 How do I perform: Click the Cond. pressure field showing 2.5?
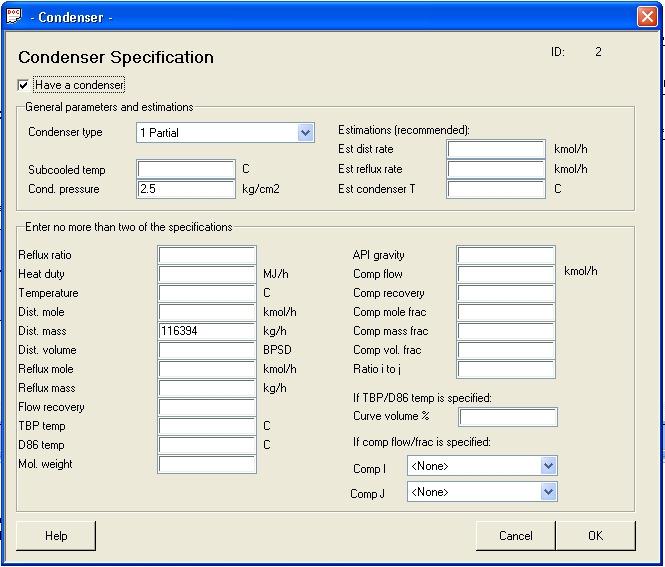[x=186, y=189]
